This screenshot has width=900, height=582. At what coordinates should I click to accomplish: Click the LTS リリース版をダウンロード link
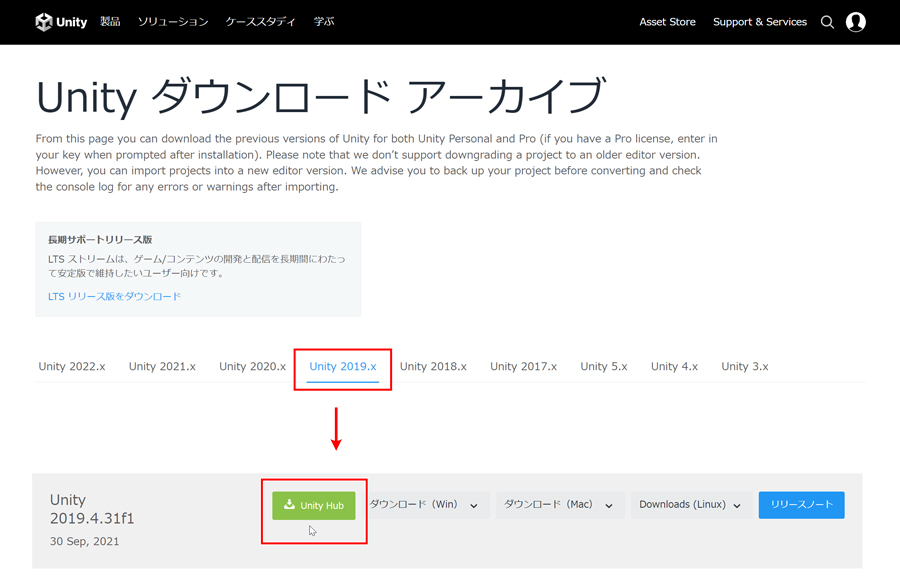(x=114, y=297)
